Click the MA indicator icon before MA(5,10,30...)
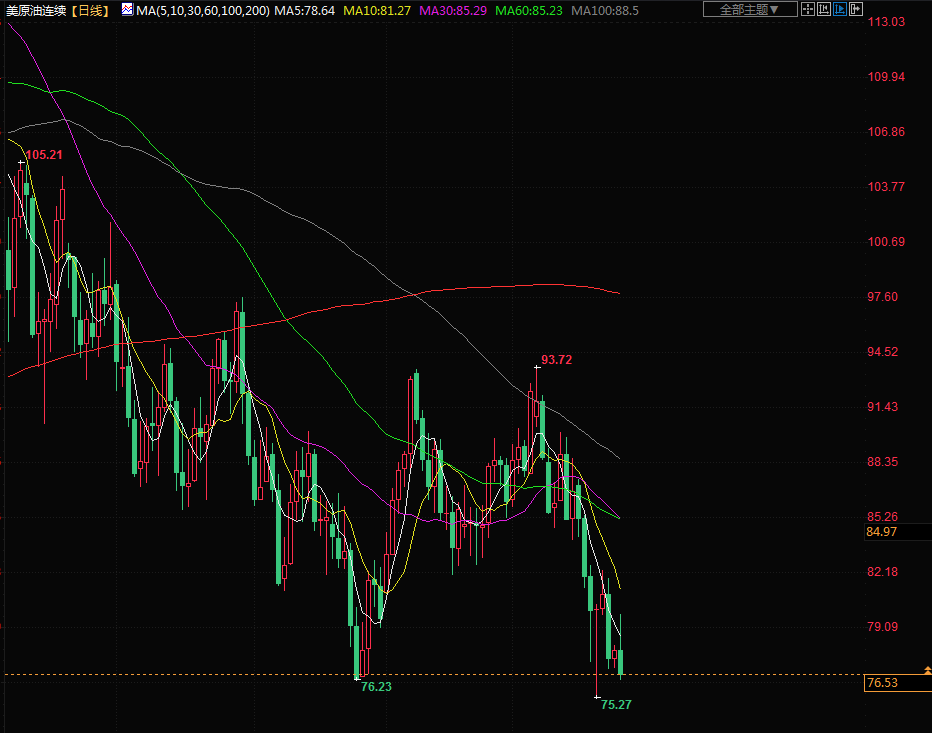 127,10
